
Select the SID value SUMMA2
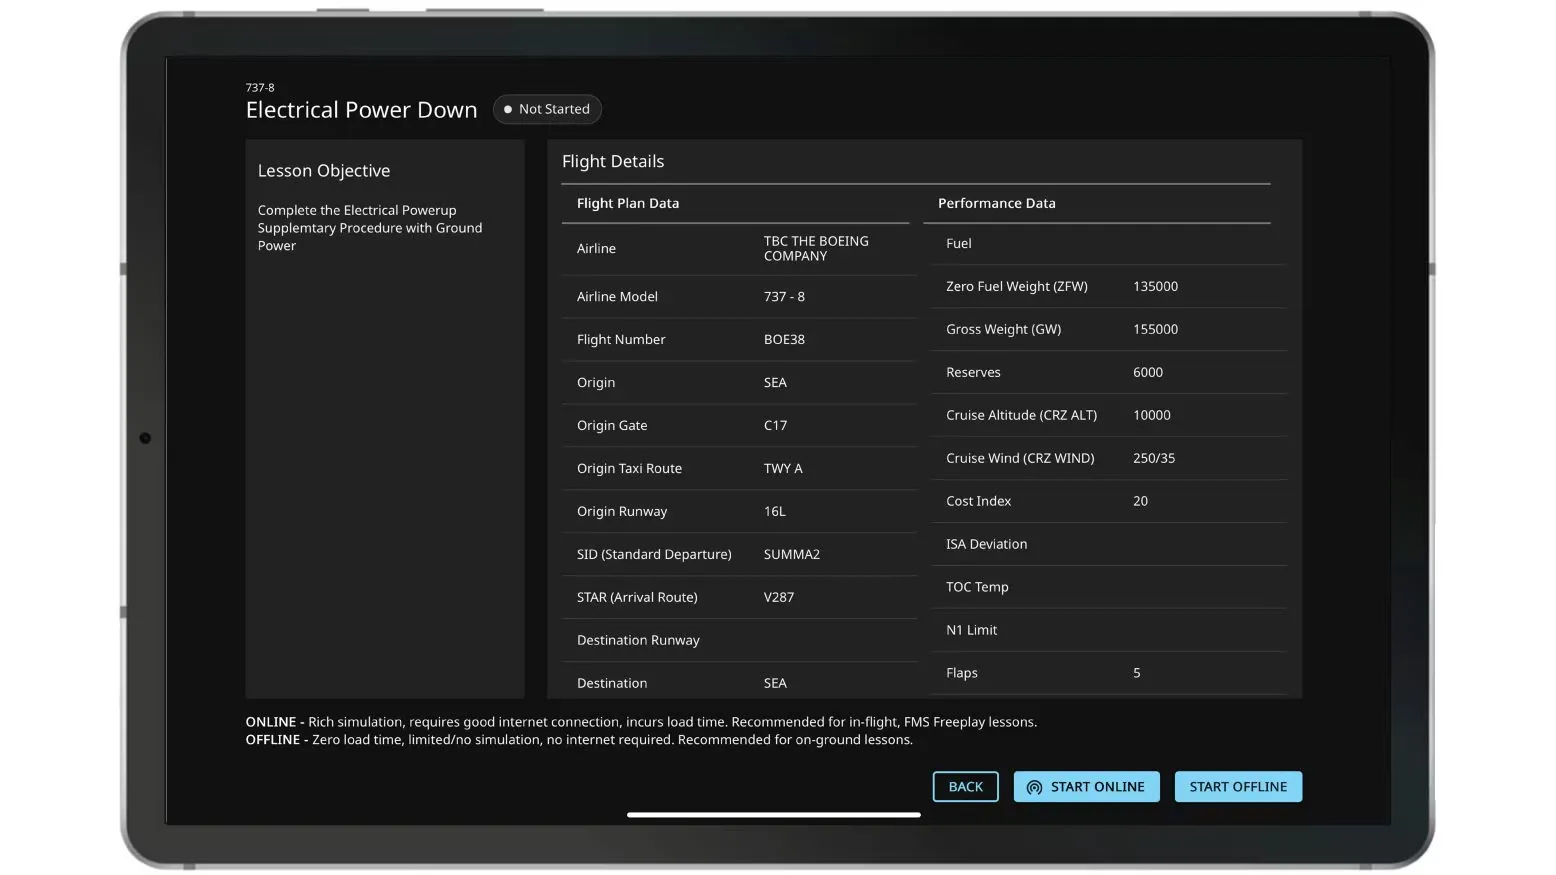(791, 555)
